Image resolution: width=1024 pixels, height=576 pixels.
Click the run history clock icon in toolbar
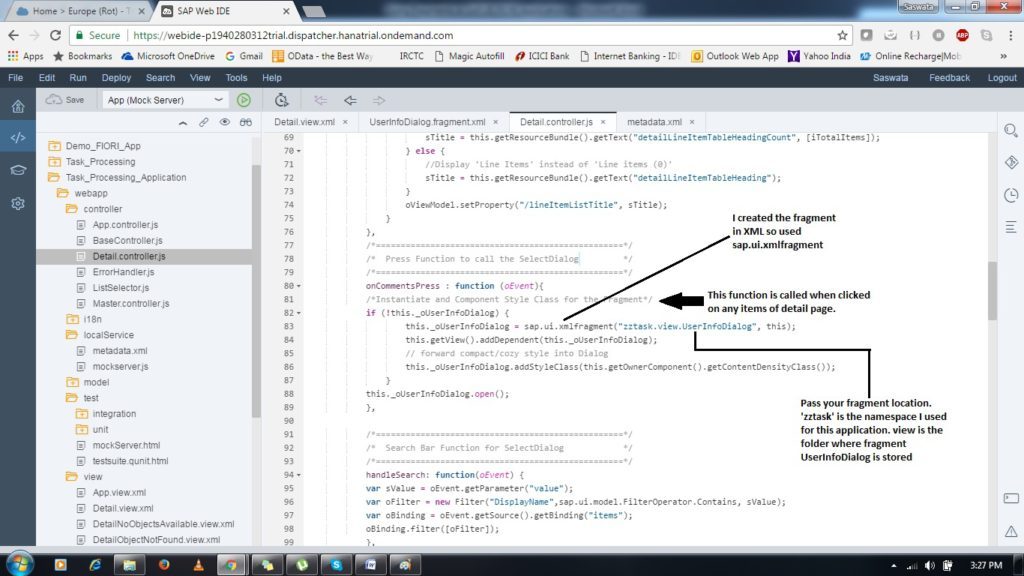click(281, 100)
